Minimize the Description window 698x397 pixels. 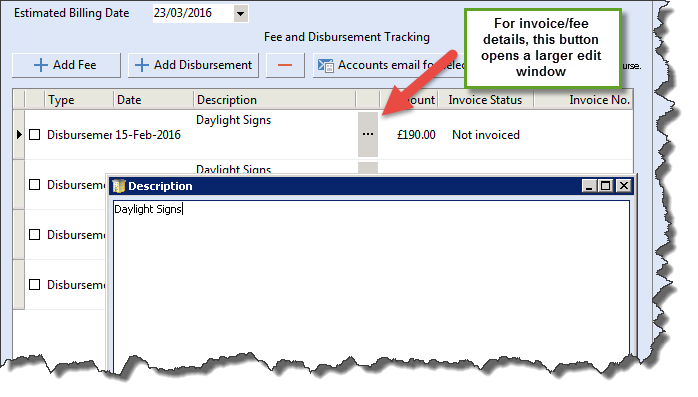tap(589, 186)
